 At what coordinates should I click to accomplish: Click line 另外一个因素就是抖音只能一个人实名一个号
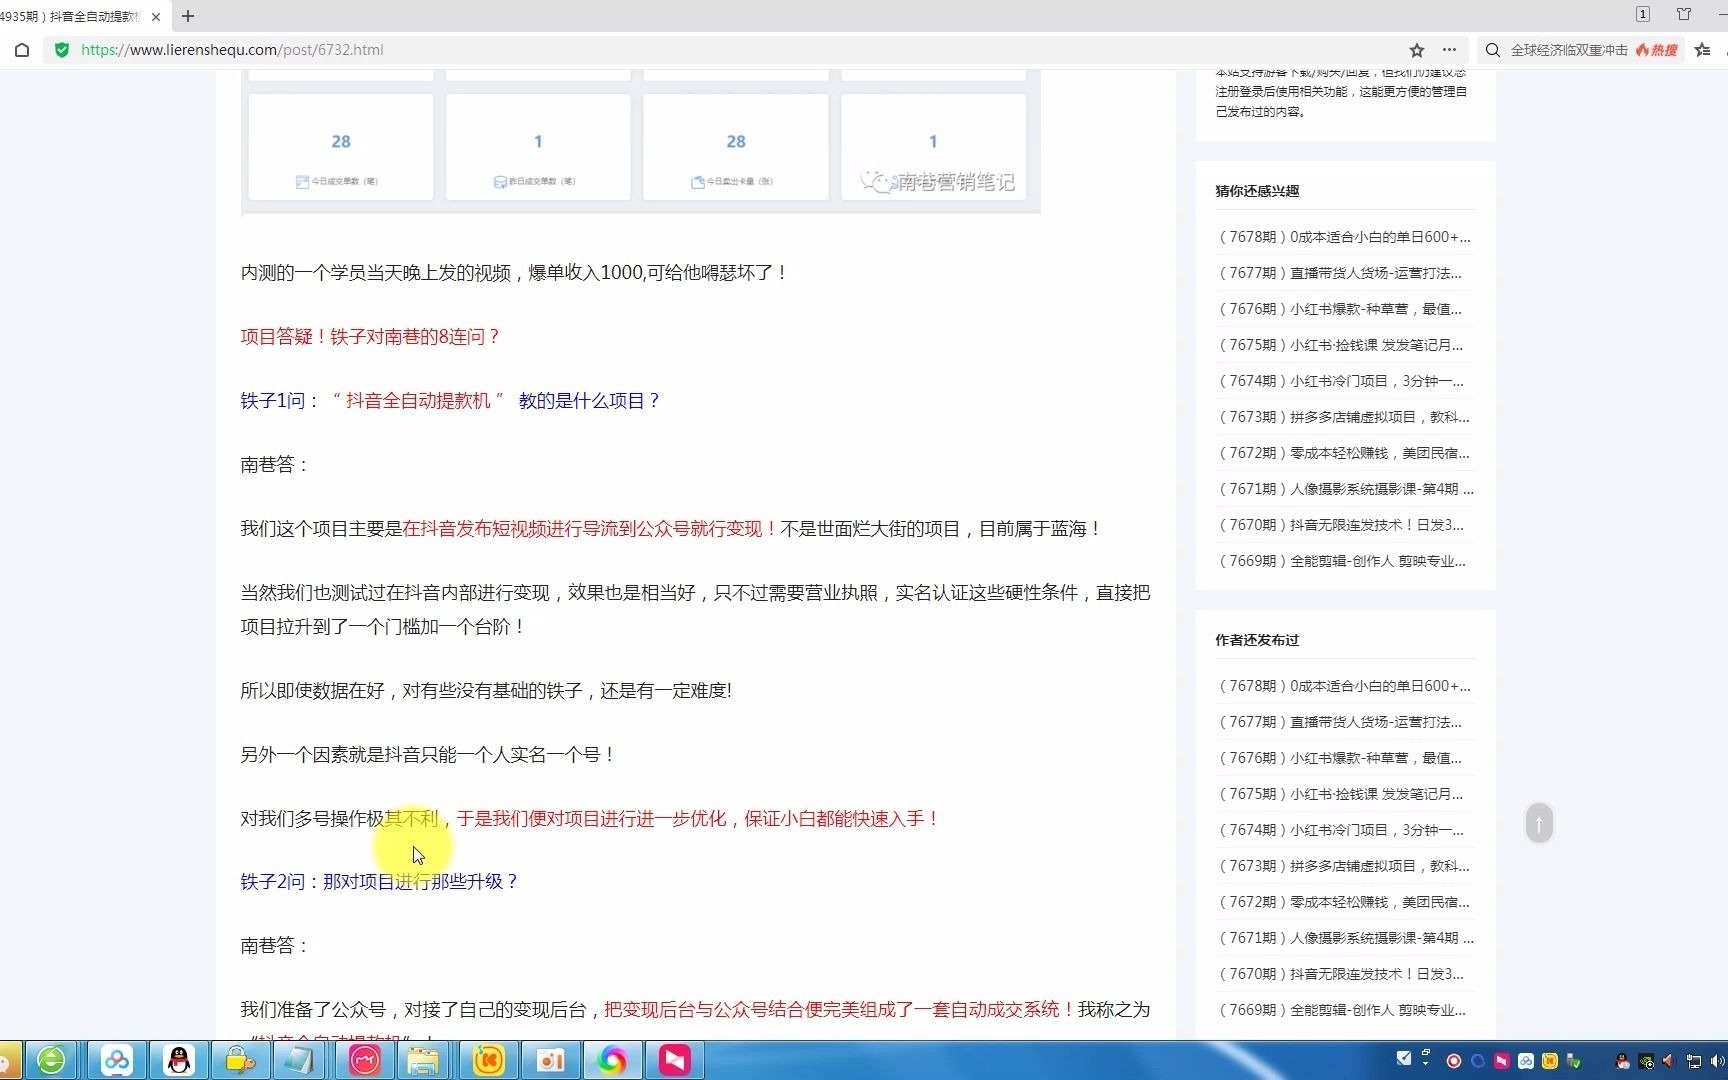pos(427,755)
